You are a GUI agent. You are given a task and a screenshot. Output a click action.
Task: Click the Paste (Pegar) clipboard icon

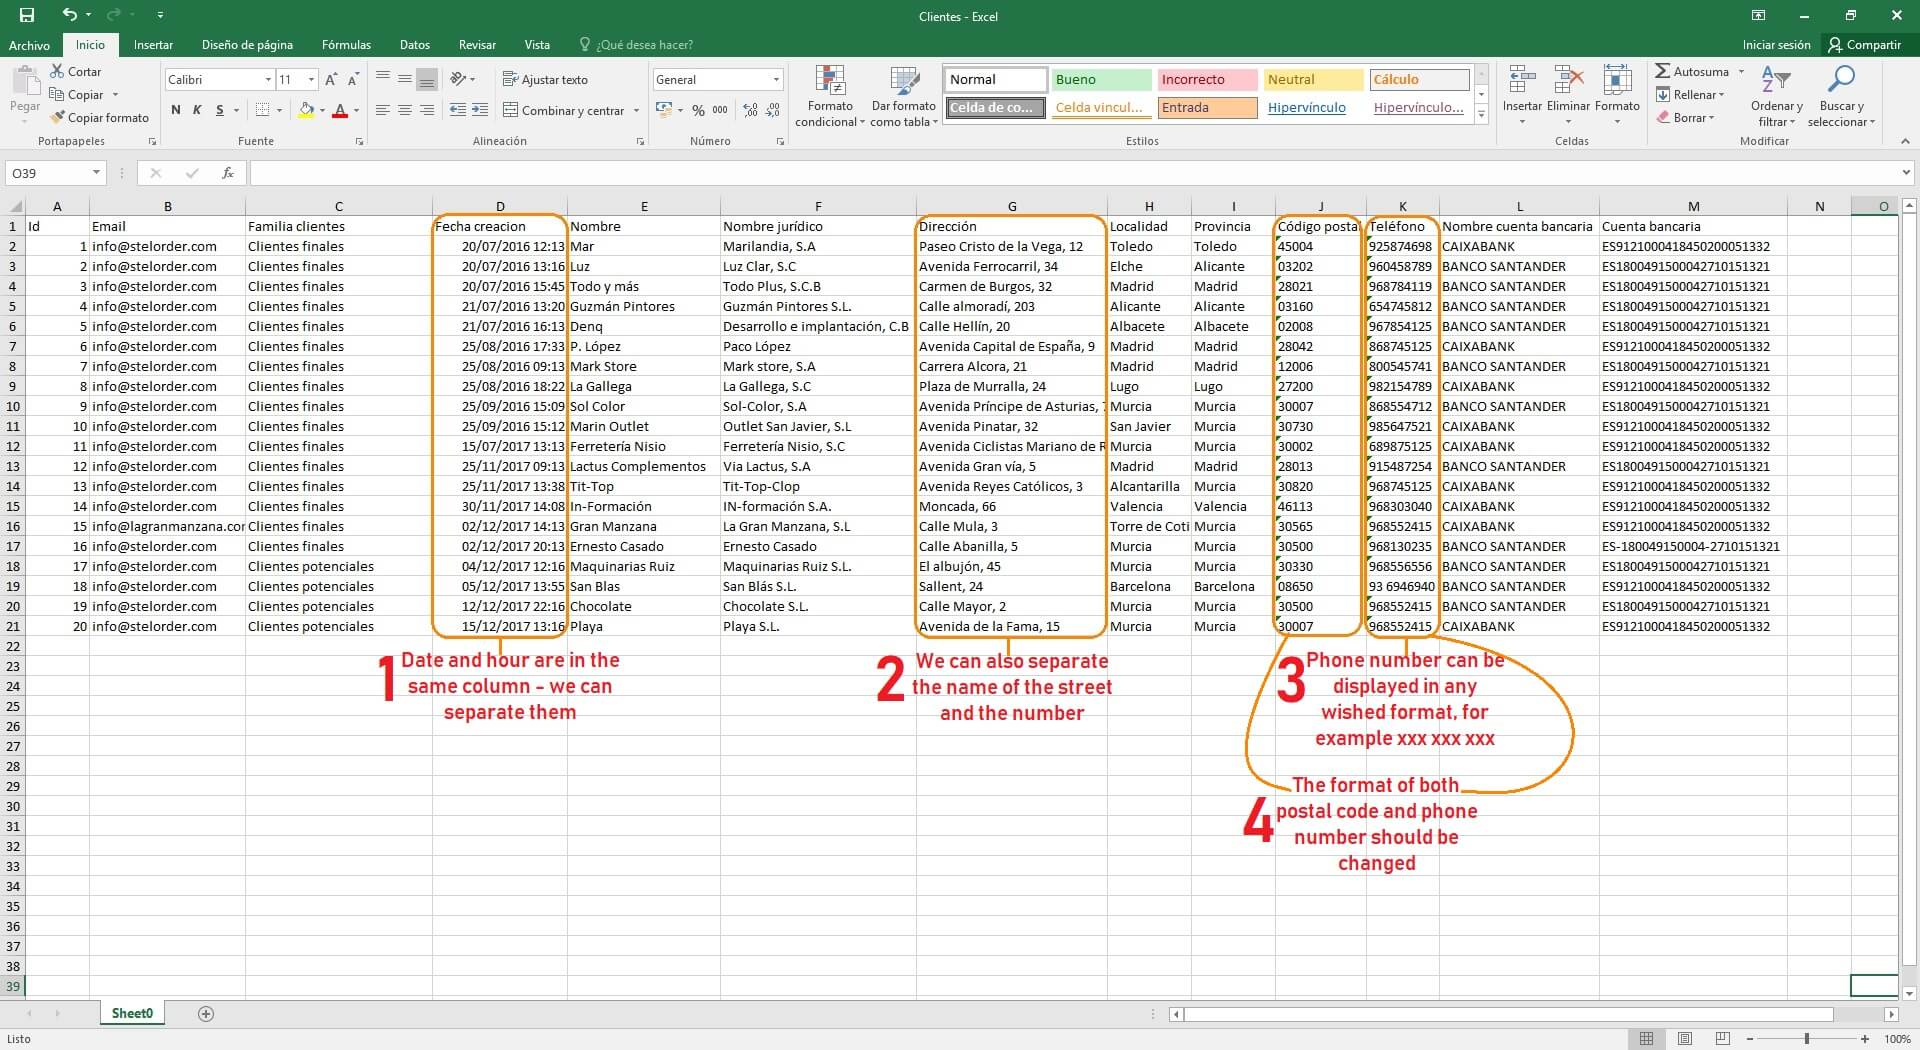25,81
